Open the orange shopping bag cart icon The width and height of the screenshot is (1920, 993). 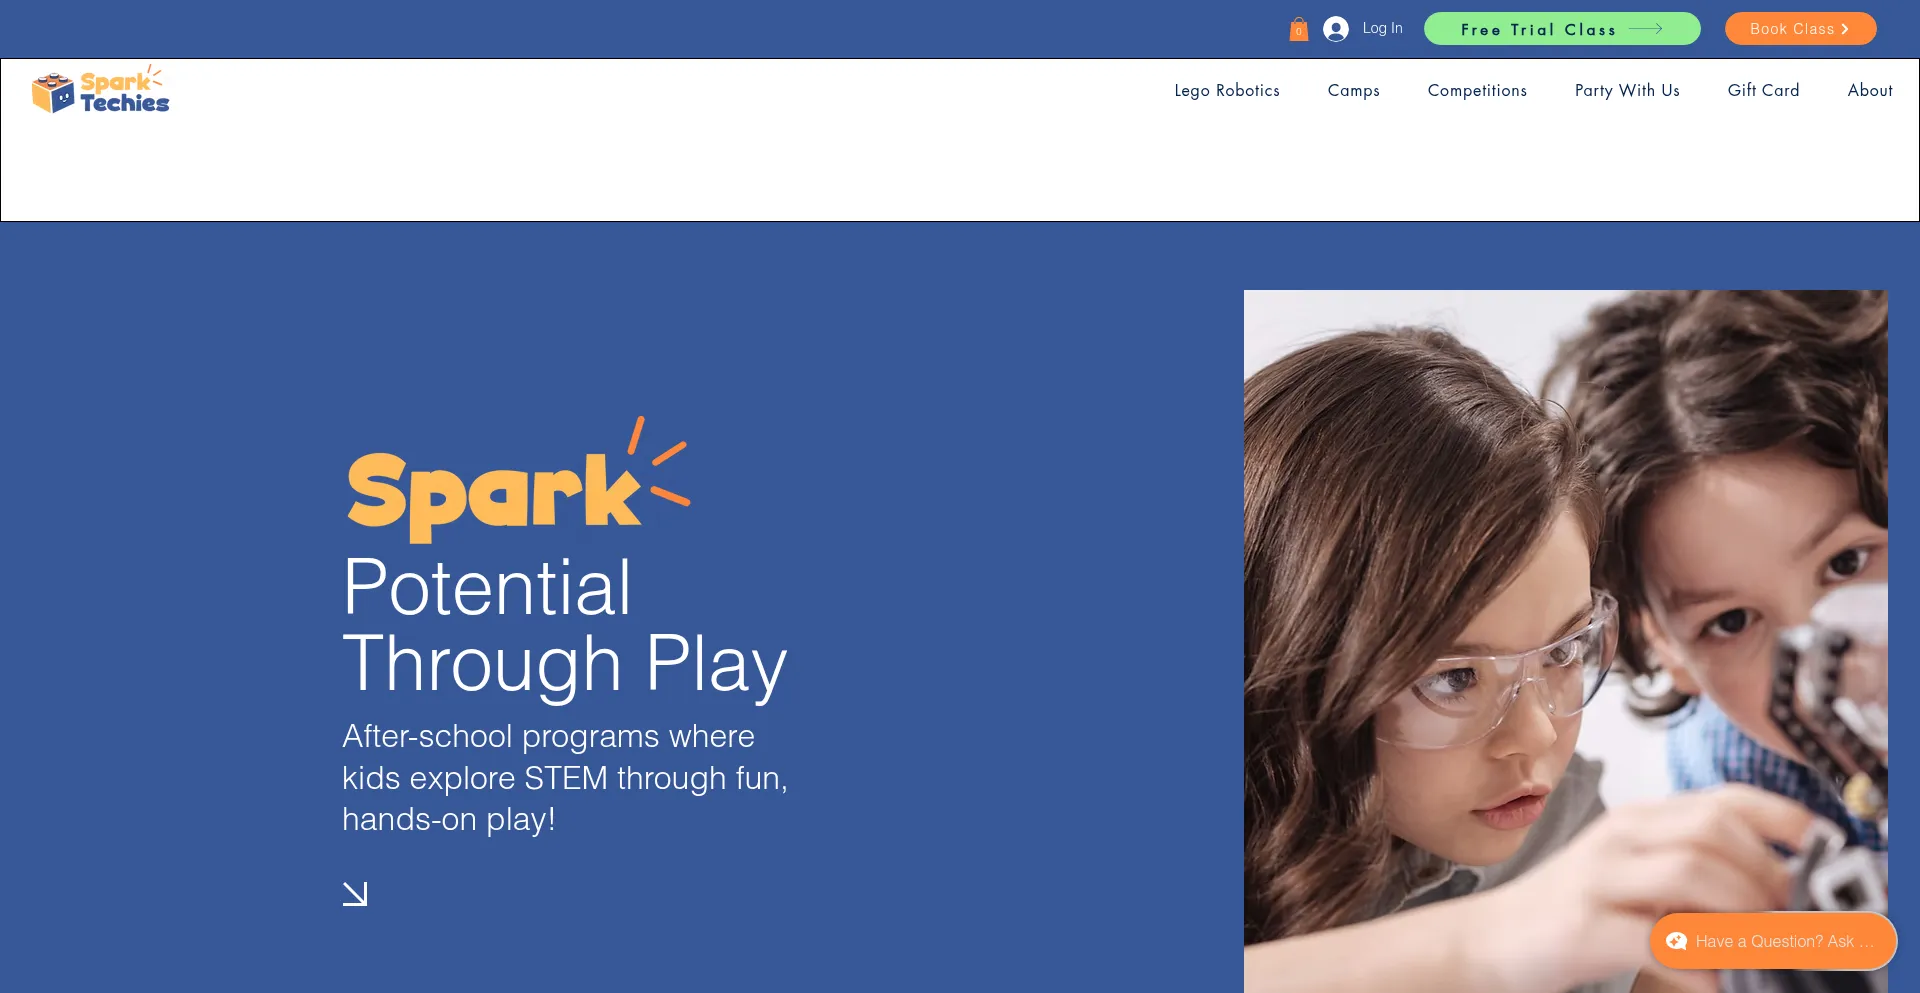point(1298,29)
